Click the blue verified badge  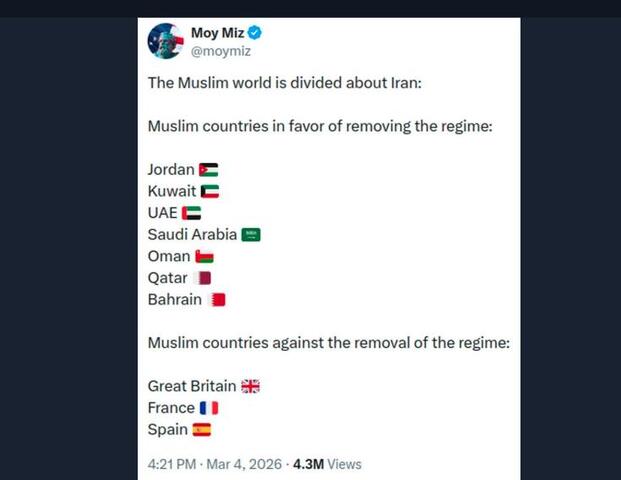[x=255, y=32]
